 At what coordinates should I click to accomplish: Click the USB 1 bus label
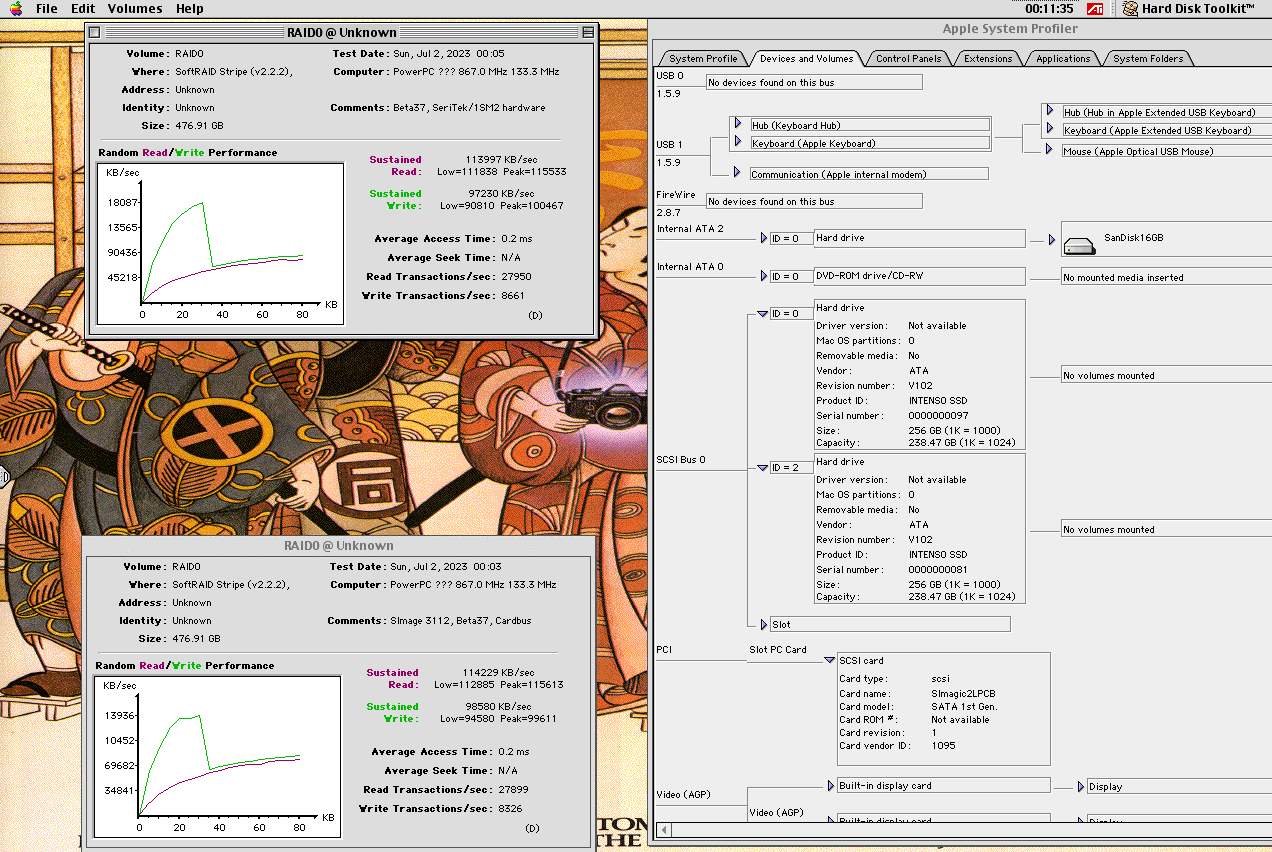[x=669, y=144]
